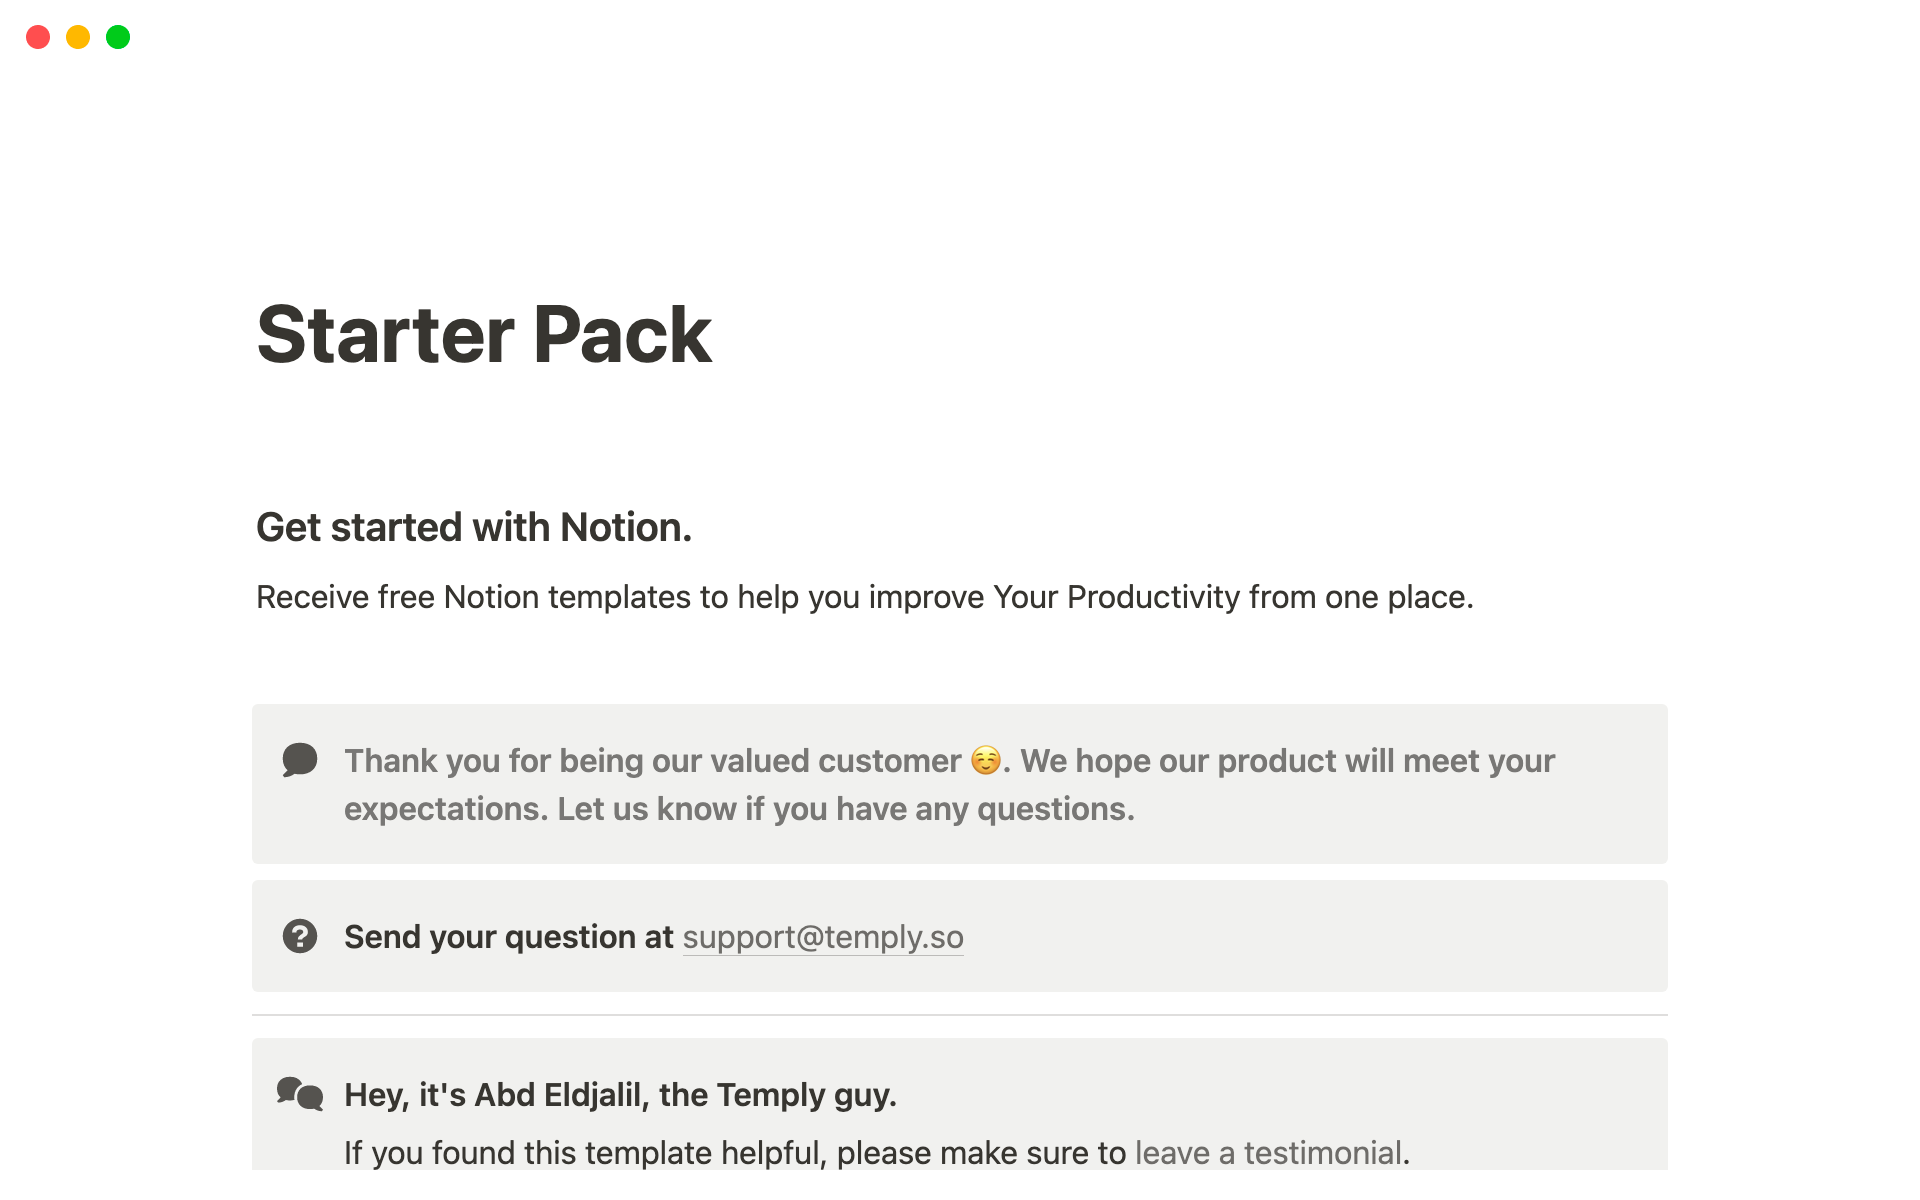The height and width of the screenshot is (1200, 1920).
Task: Click the question mark icon
Action: coord(300,936)
